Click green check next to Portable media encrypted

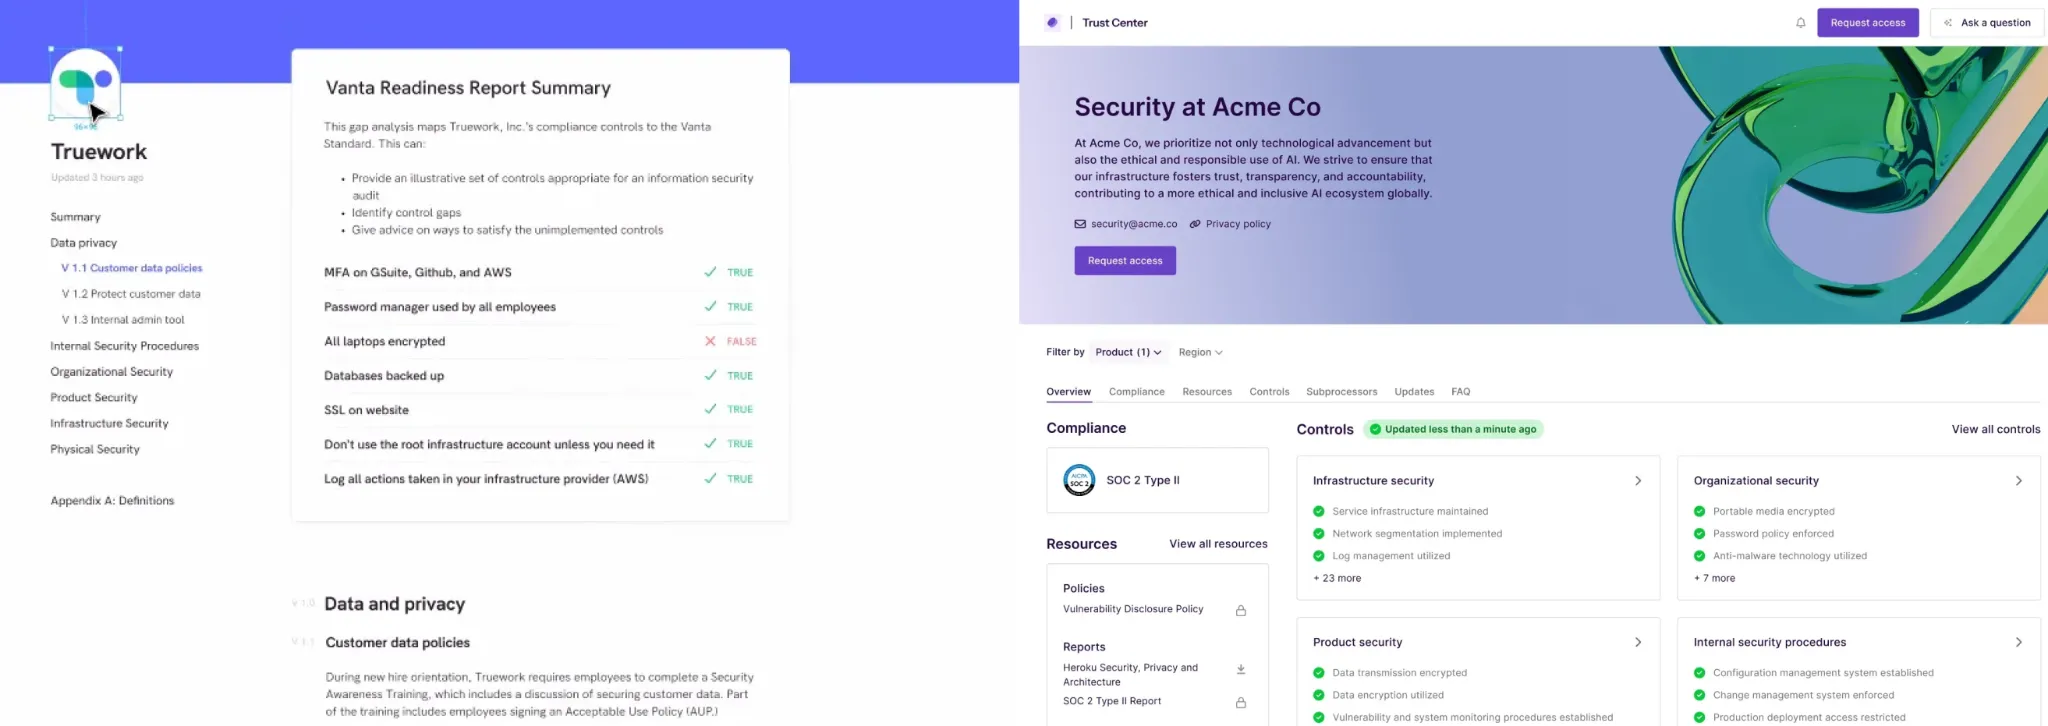1699,511
